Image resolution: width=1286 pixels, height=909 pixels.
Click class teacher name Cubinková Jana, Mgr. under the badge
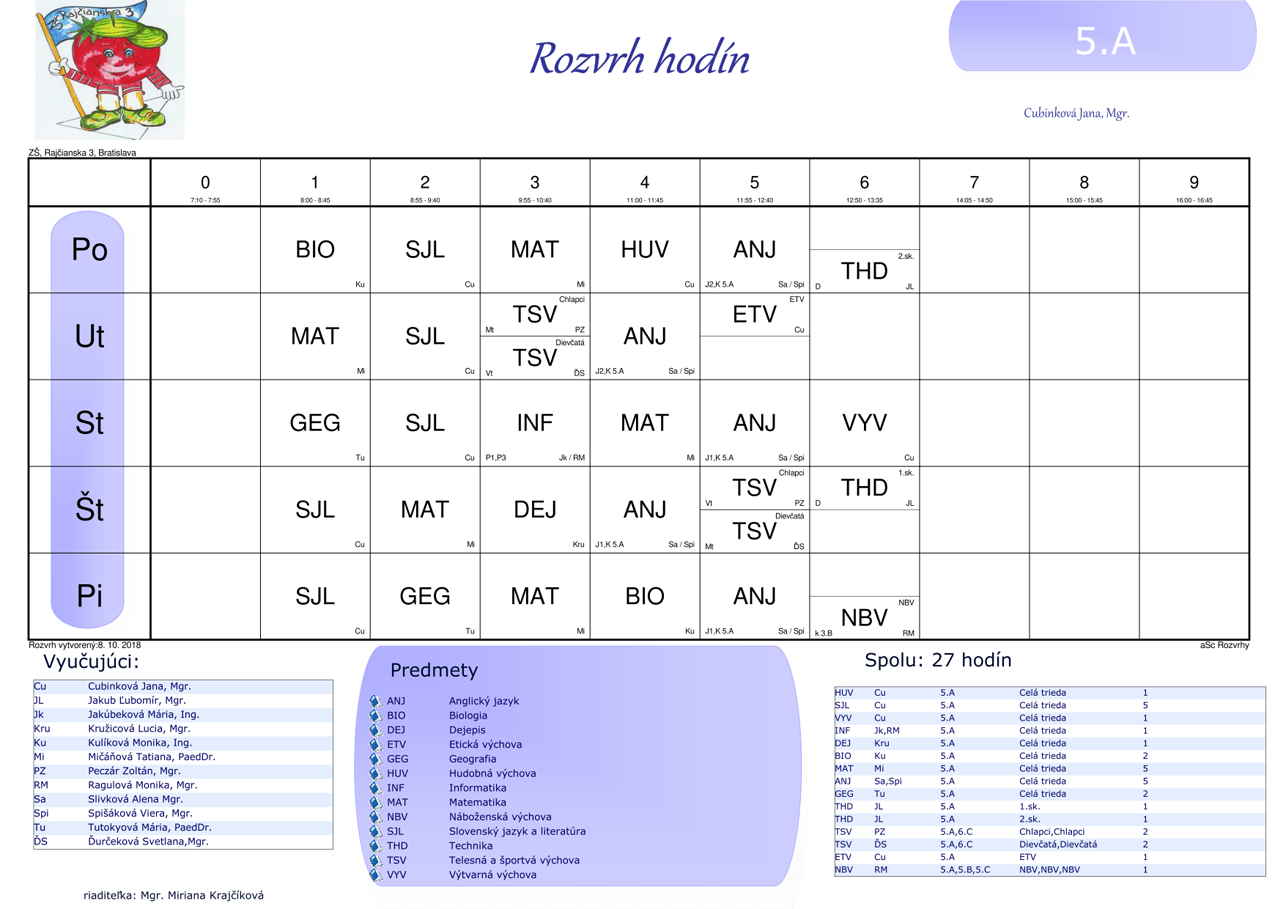coord(1076,113)
